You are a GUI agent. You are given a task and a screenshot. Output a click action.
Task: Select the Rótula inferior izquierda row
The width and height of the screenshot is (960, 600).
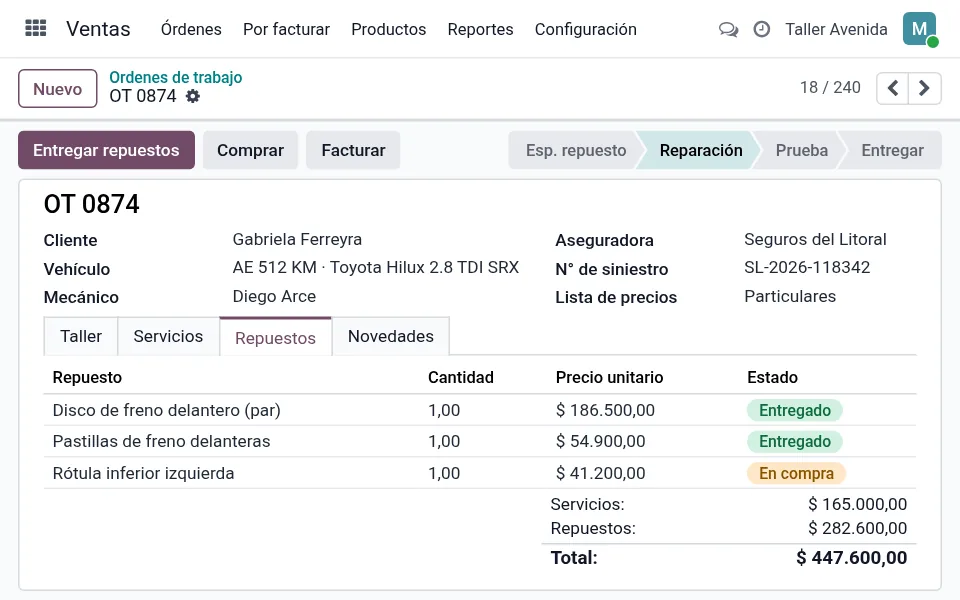click(480, 473)
